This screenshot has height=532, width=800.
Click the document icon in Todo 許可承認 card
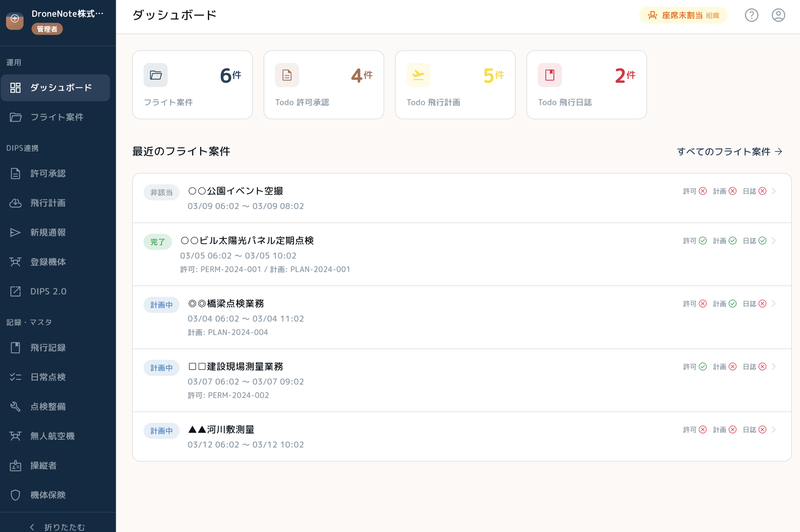(x=287, y=75)
